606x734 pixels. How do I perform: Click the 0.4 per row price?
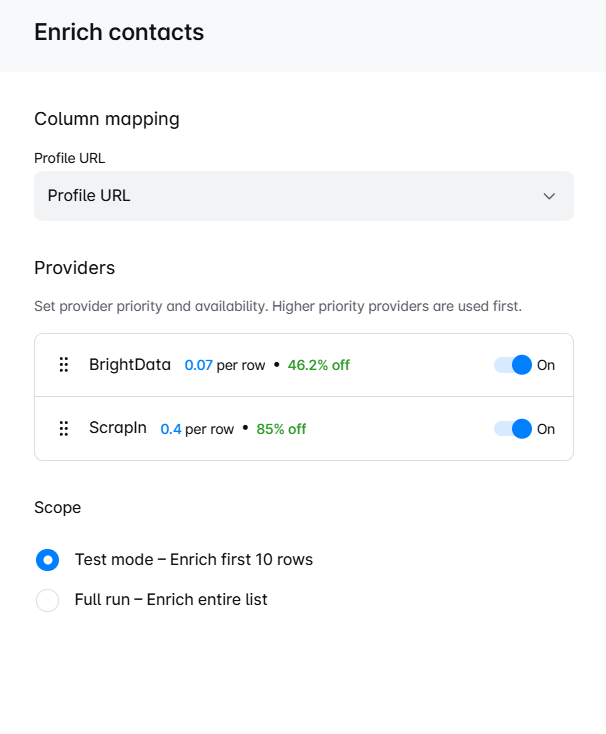(x=197, y=429)
